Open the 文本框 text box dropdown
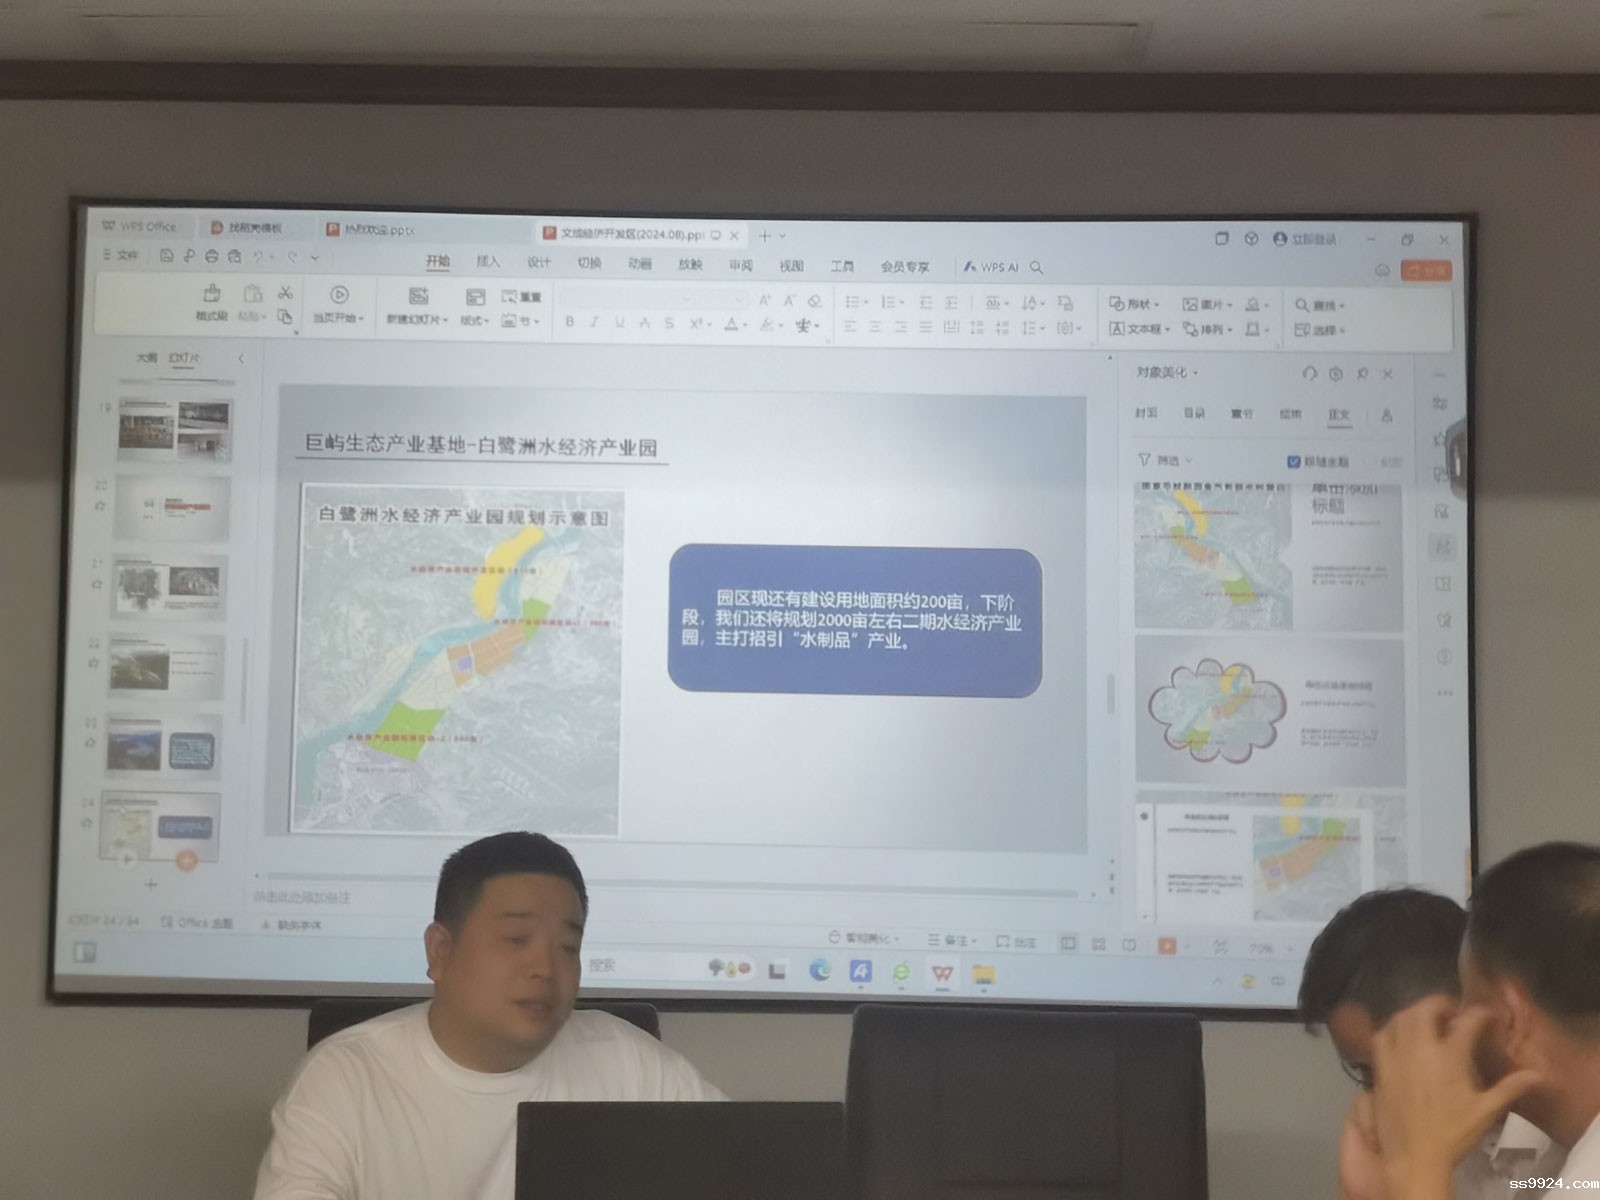This screenshot has height=1200, width=1600. [x=1138, y=329]
